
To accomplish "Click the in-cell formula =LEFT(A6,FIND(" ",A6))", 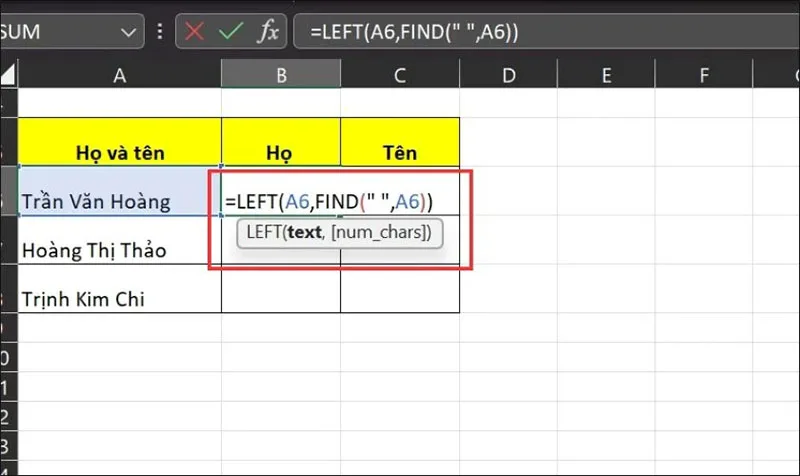I will coord(329,202).
